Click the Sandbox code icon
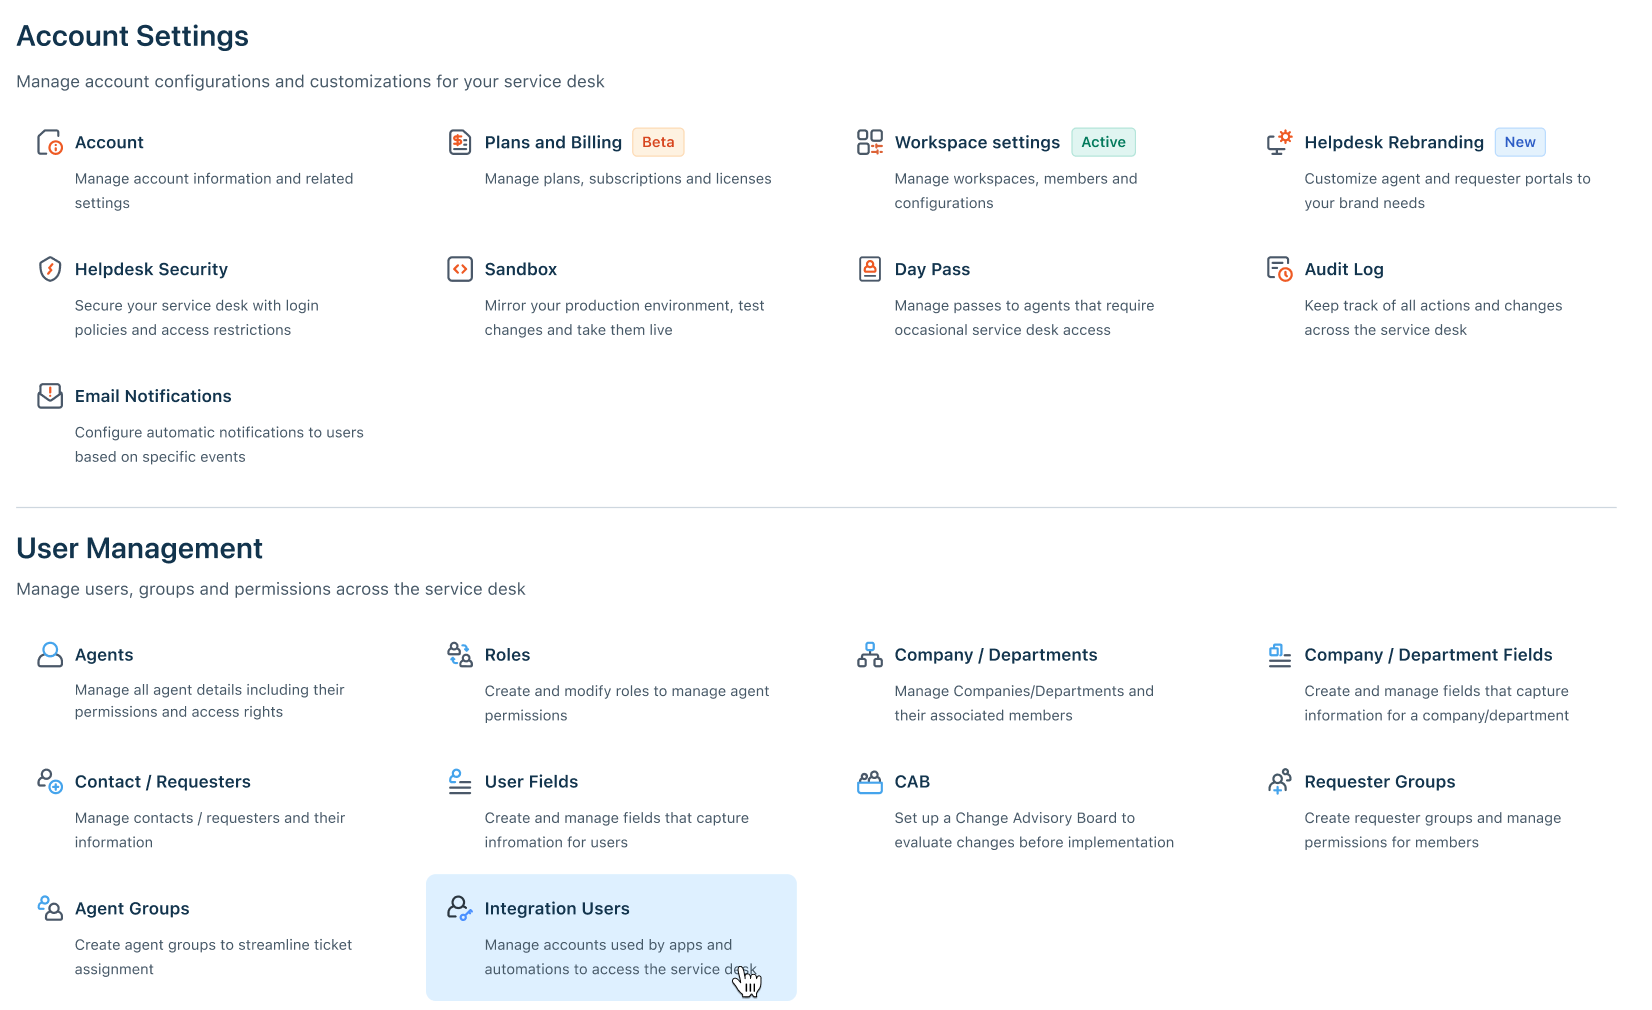The image size is (1652, 1010). 460,269
